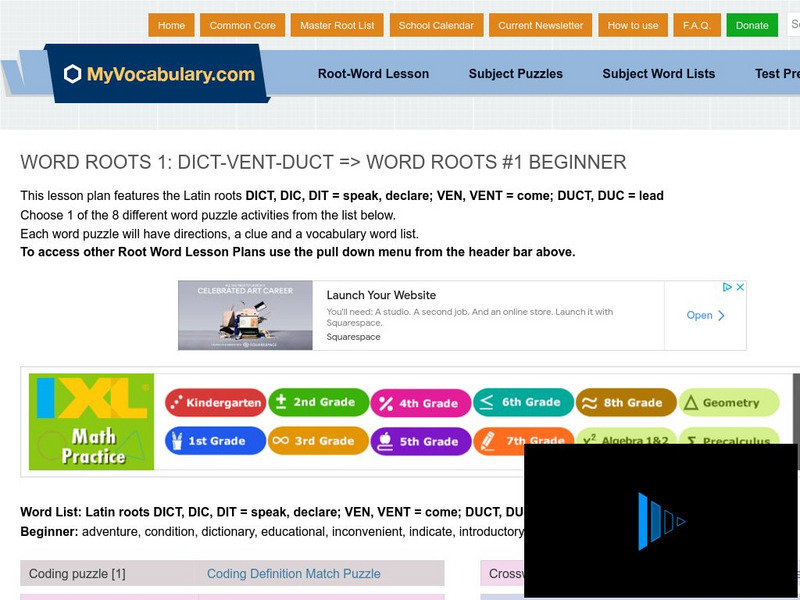Image resolution: width=800 pixels, height=600 pixels.
Task: View the School Calendar page
Action: point(436,25)
